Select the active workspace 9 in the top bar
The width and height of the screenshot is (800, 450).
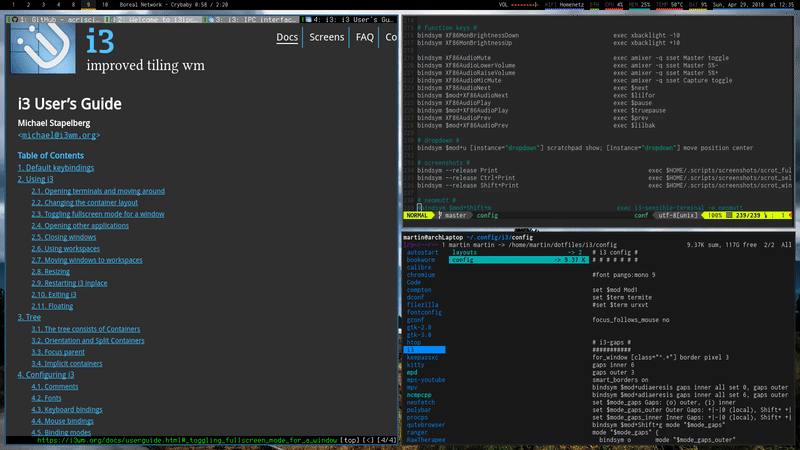click(88, 4)
